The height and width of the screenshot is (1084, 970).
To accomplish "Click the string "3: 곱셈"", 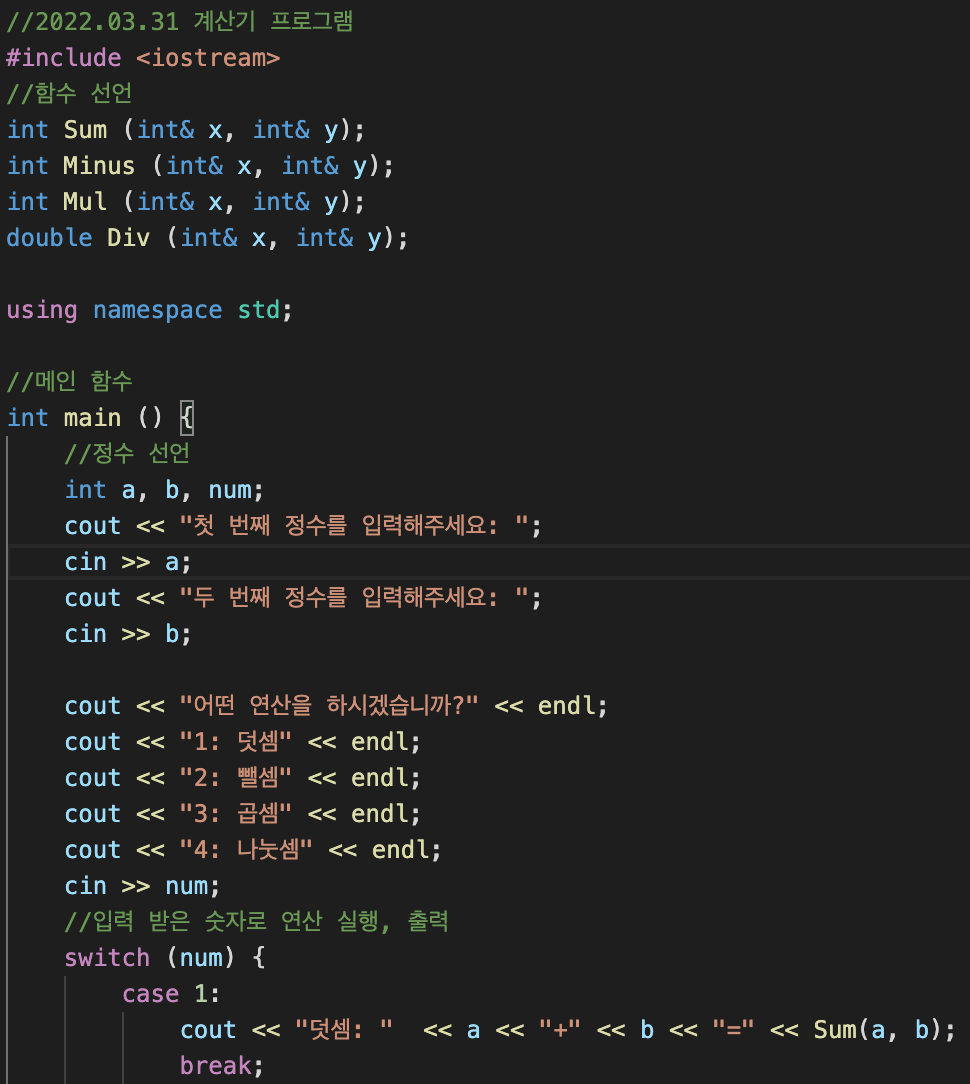I will pos(236,813).
